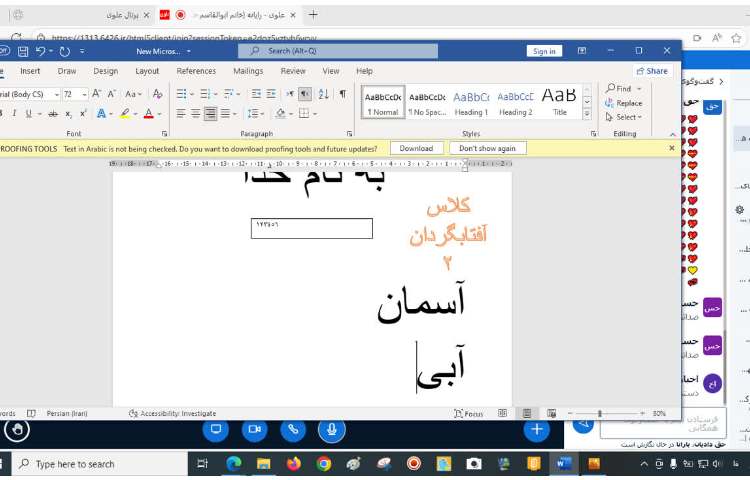Expand the numbering list dropdown
750x480 pixels.
click(x=216, y=94)
